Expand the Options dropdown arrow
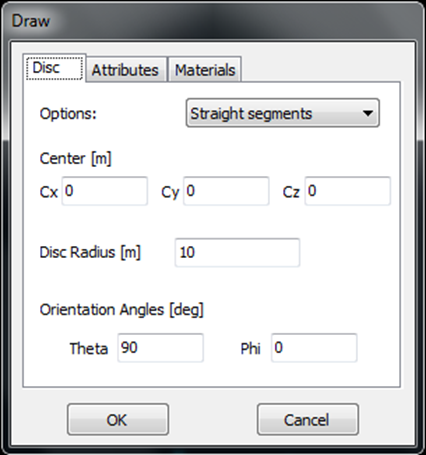The height and width of the screenshot is (455, 426). (368, 113)
